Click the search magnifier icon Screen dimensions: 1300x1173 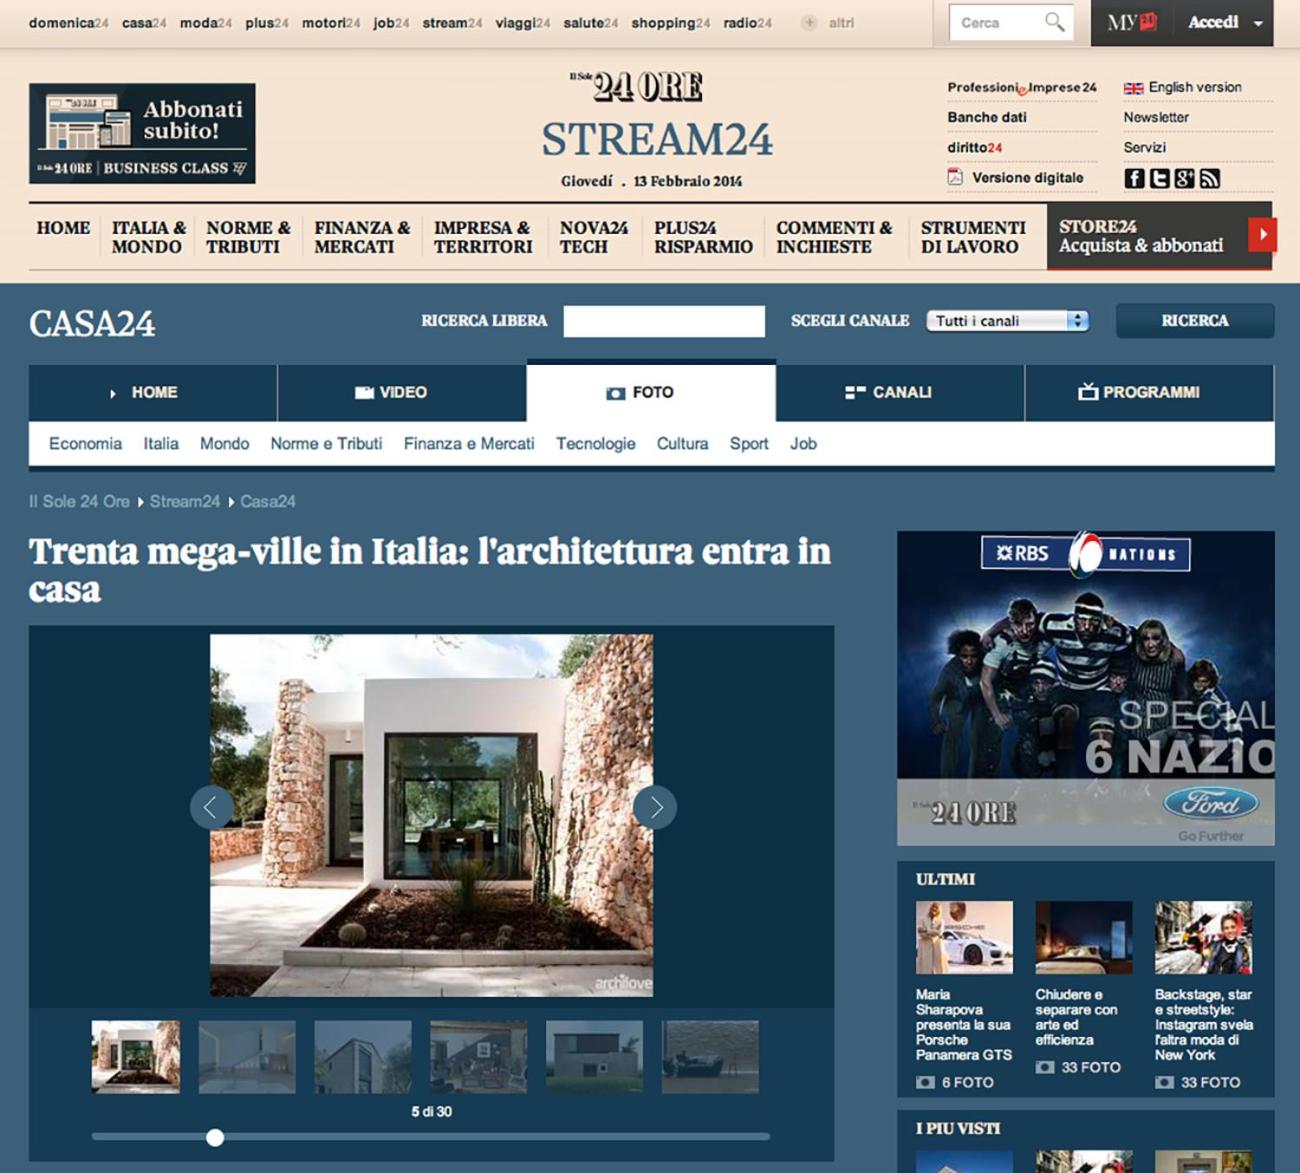pyautogui.click(x=1054, y=22)
